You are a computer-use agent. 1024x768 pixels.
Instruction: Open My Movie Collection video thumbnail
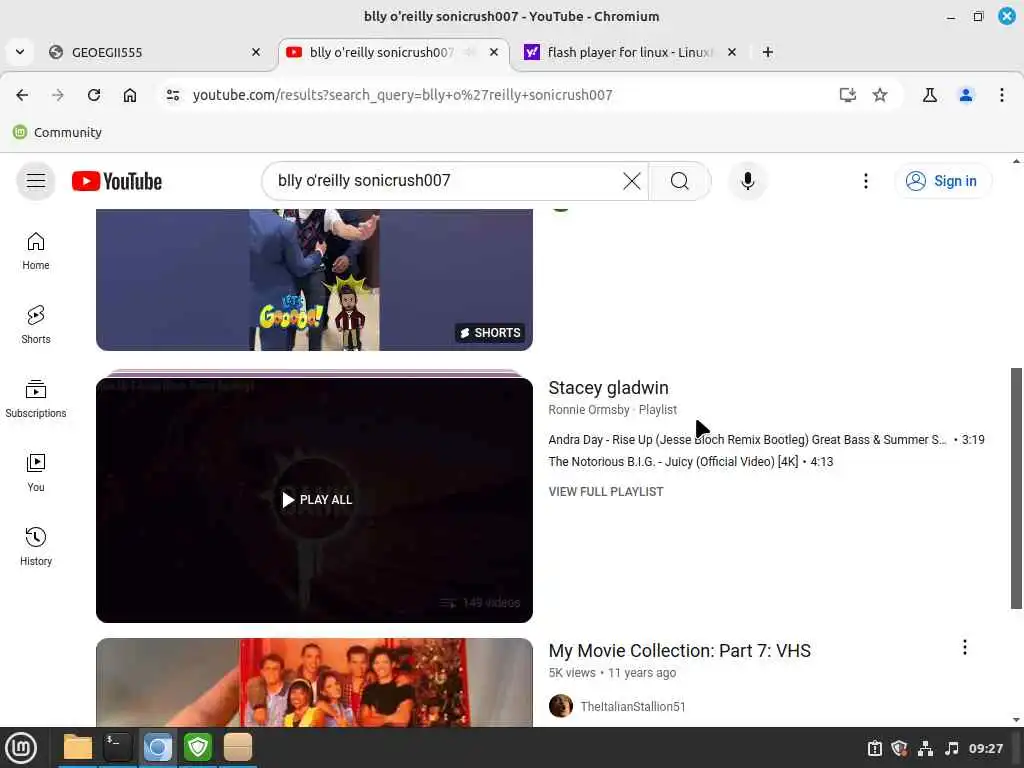314,682
